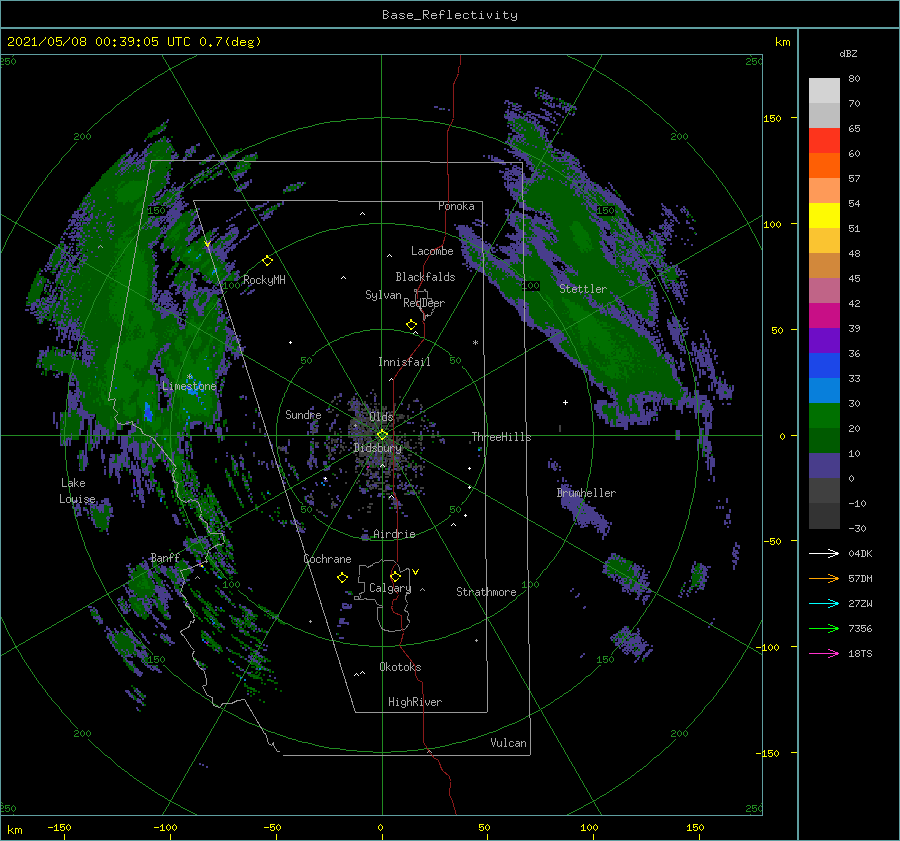Click the ThreeHills label
The width and height of the screenshot is (900, 841).
click(x=501, y=437)
